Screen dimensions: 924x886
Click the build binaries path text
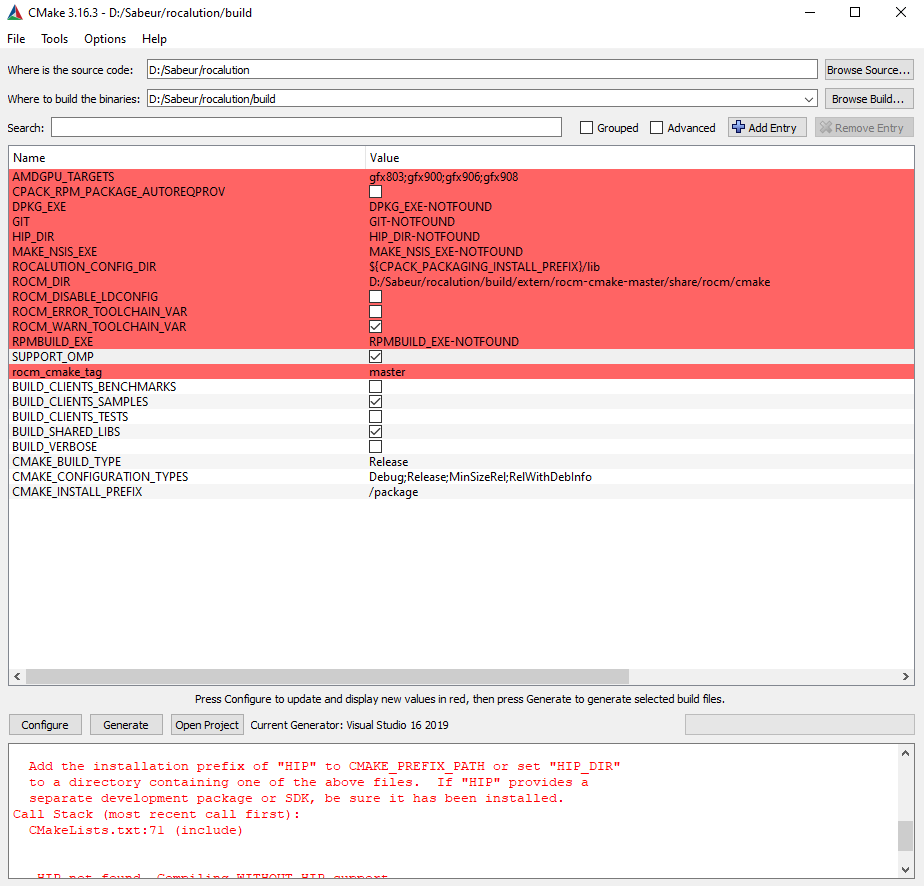coord(212,99)
